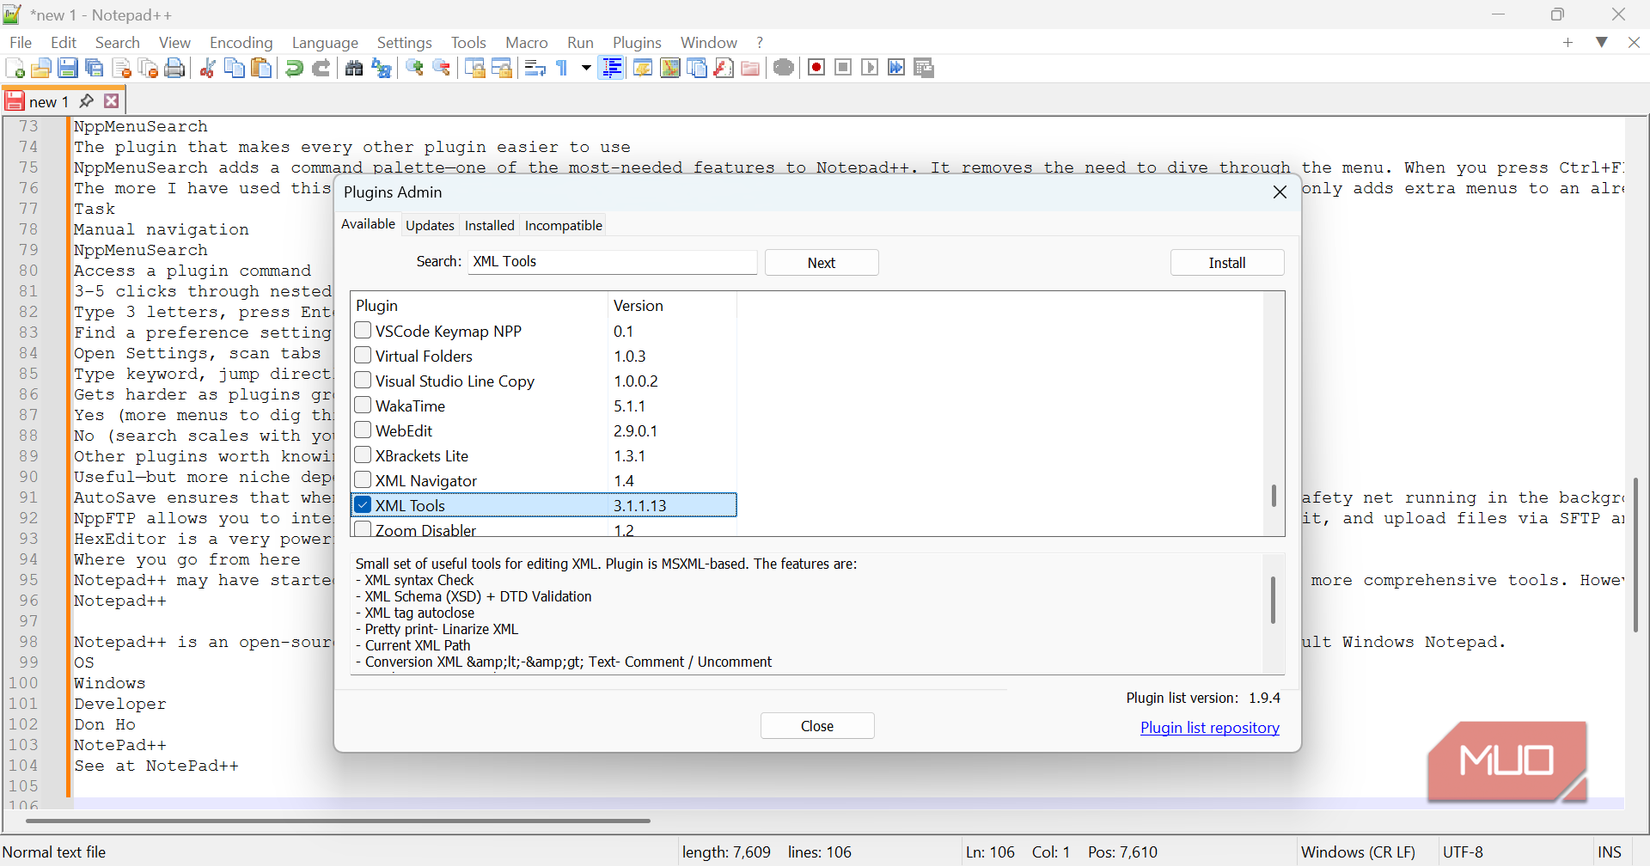The image size is (1650, 866).
Task: Run macro multiple times icon
Action: click(897, 68)
